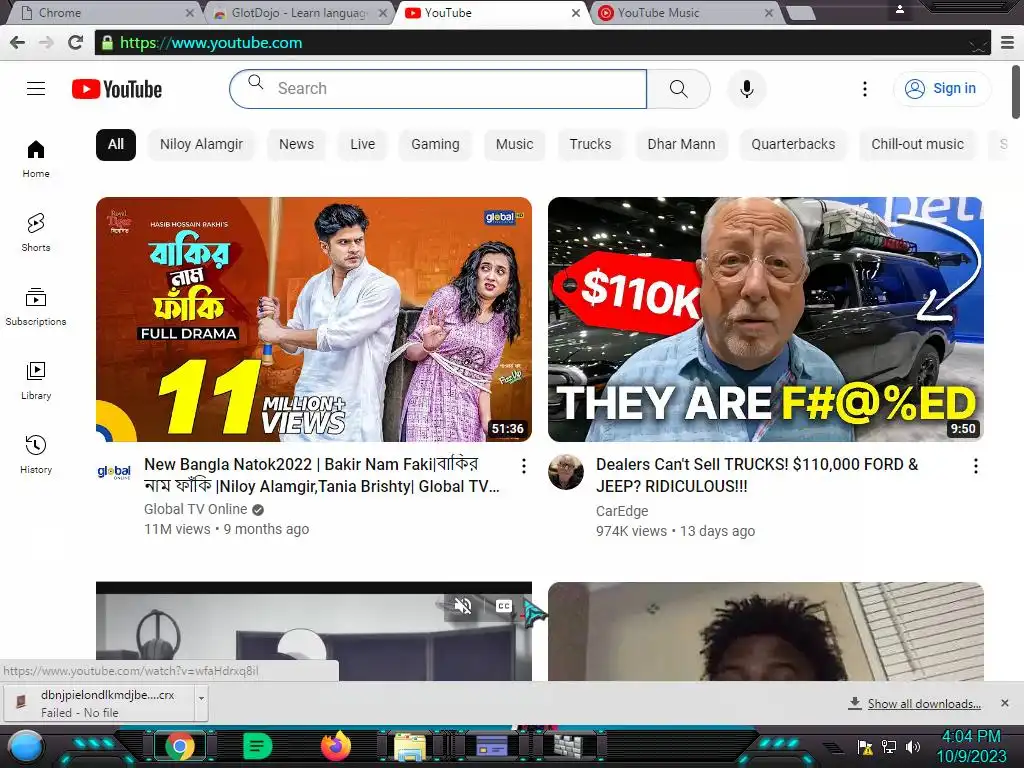This screenshot has width=1024, height=768.
Task: Click Global TV channel avatar
Action: point(114,472)
